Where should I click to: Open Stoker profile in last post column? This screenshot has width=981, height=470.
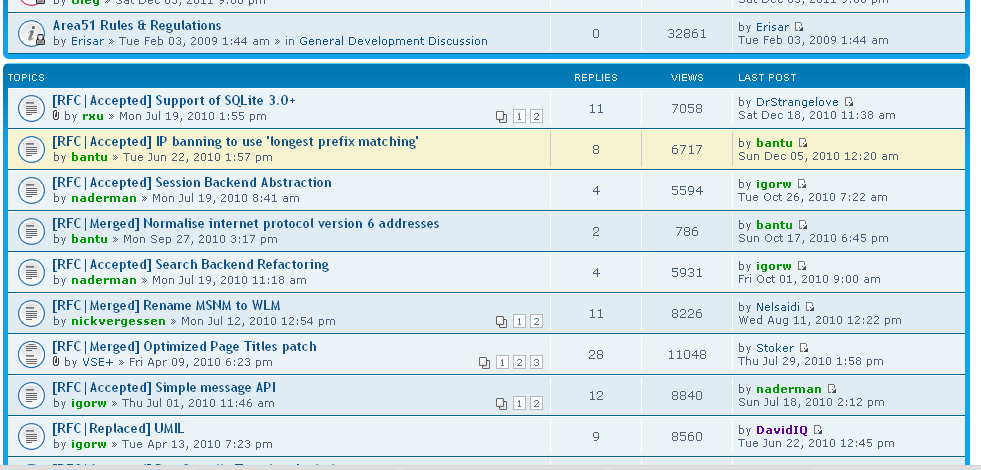[x=775, y=348]
